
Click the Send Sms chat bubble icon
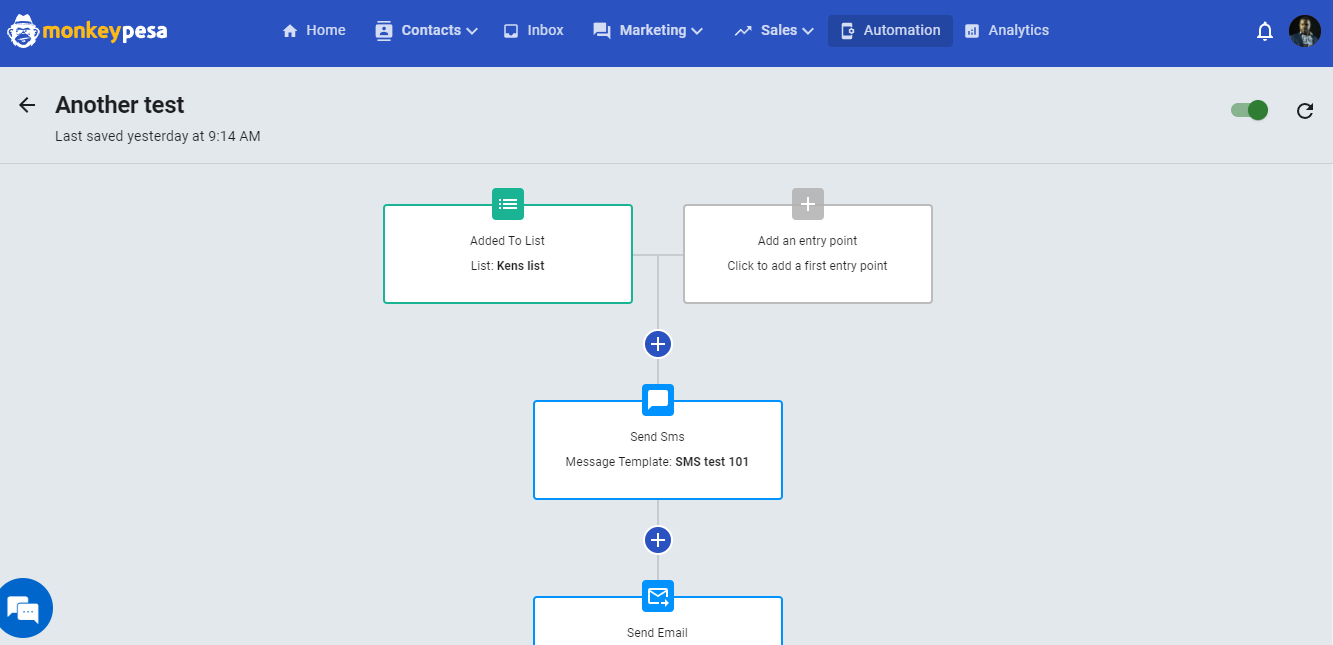tap(658, 400)
